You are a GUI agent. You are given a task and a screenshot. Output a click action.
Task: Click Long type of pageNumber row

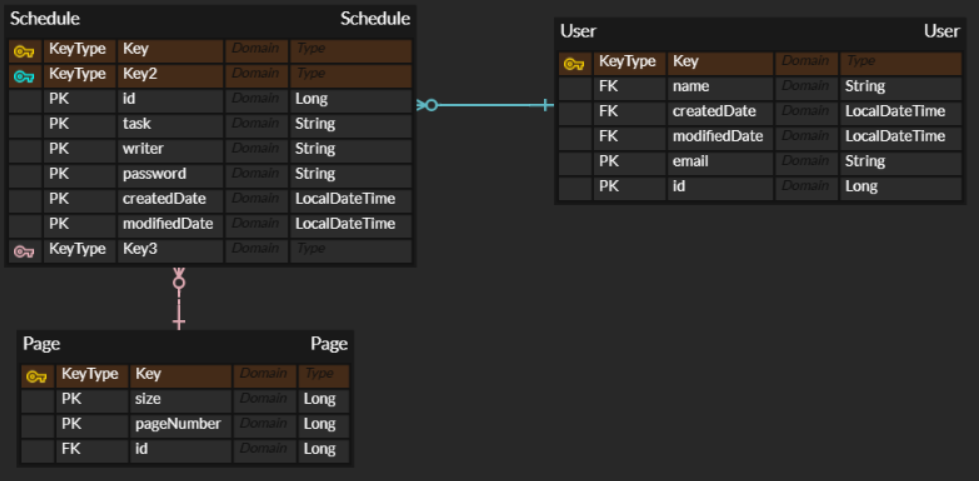(x=324, y=426)
